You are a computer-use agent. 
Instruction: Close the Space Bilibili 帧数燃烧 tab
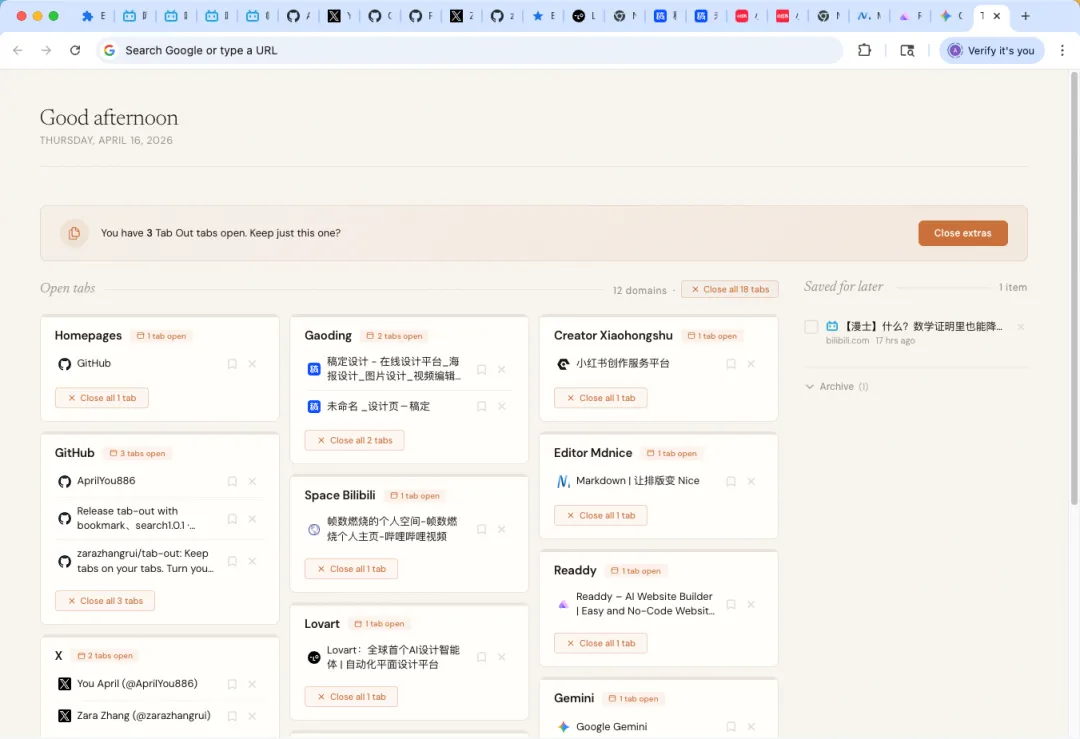pos(501,529)
